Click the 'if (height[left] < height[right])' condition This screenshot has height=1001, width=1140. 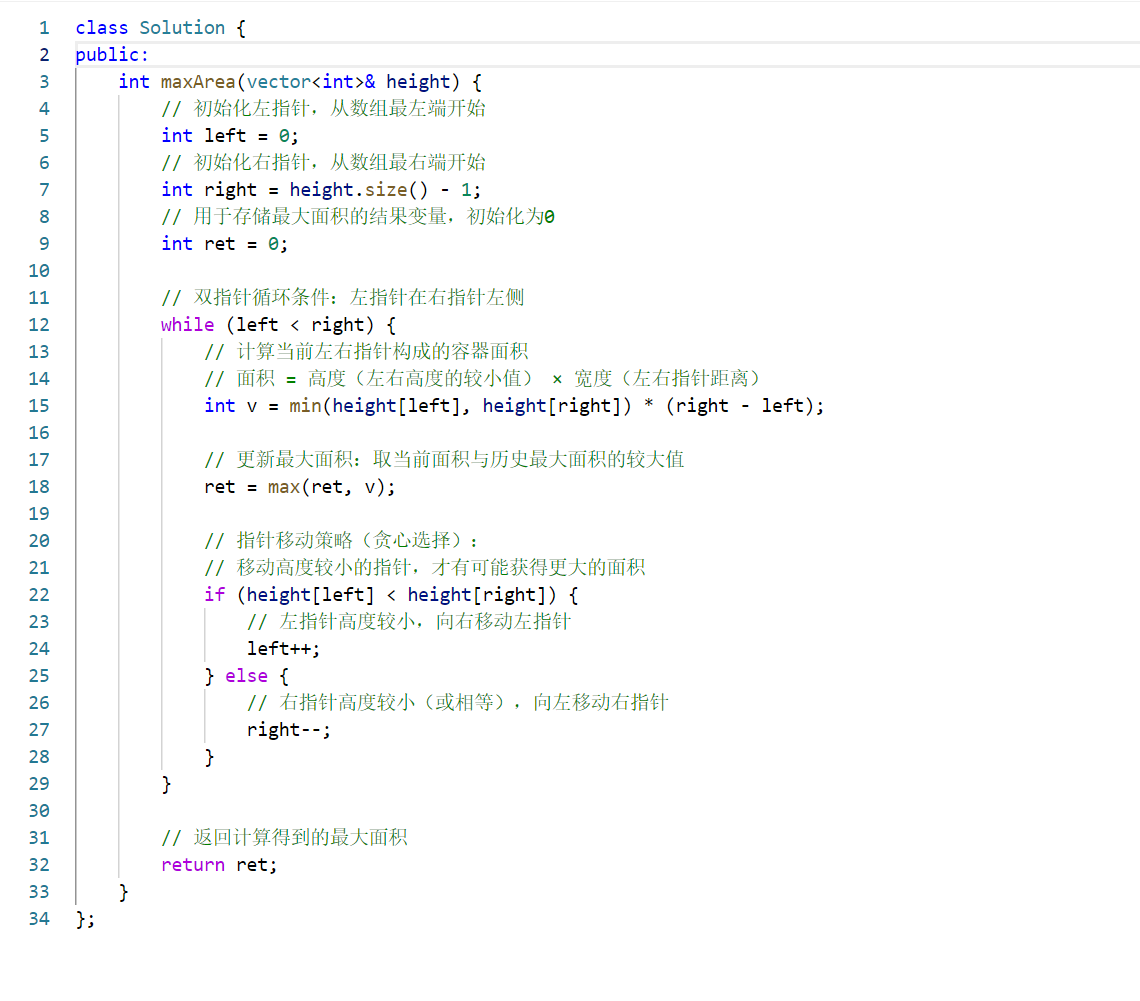click(391, 595)
